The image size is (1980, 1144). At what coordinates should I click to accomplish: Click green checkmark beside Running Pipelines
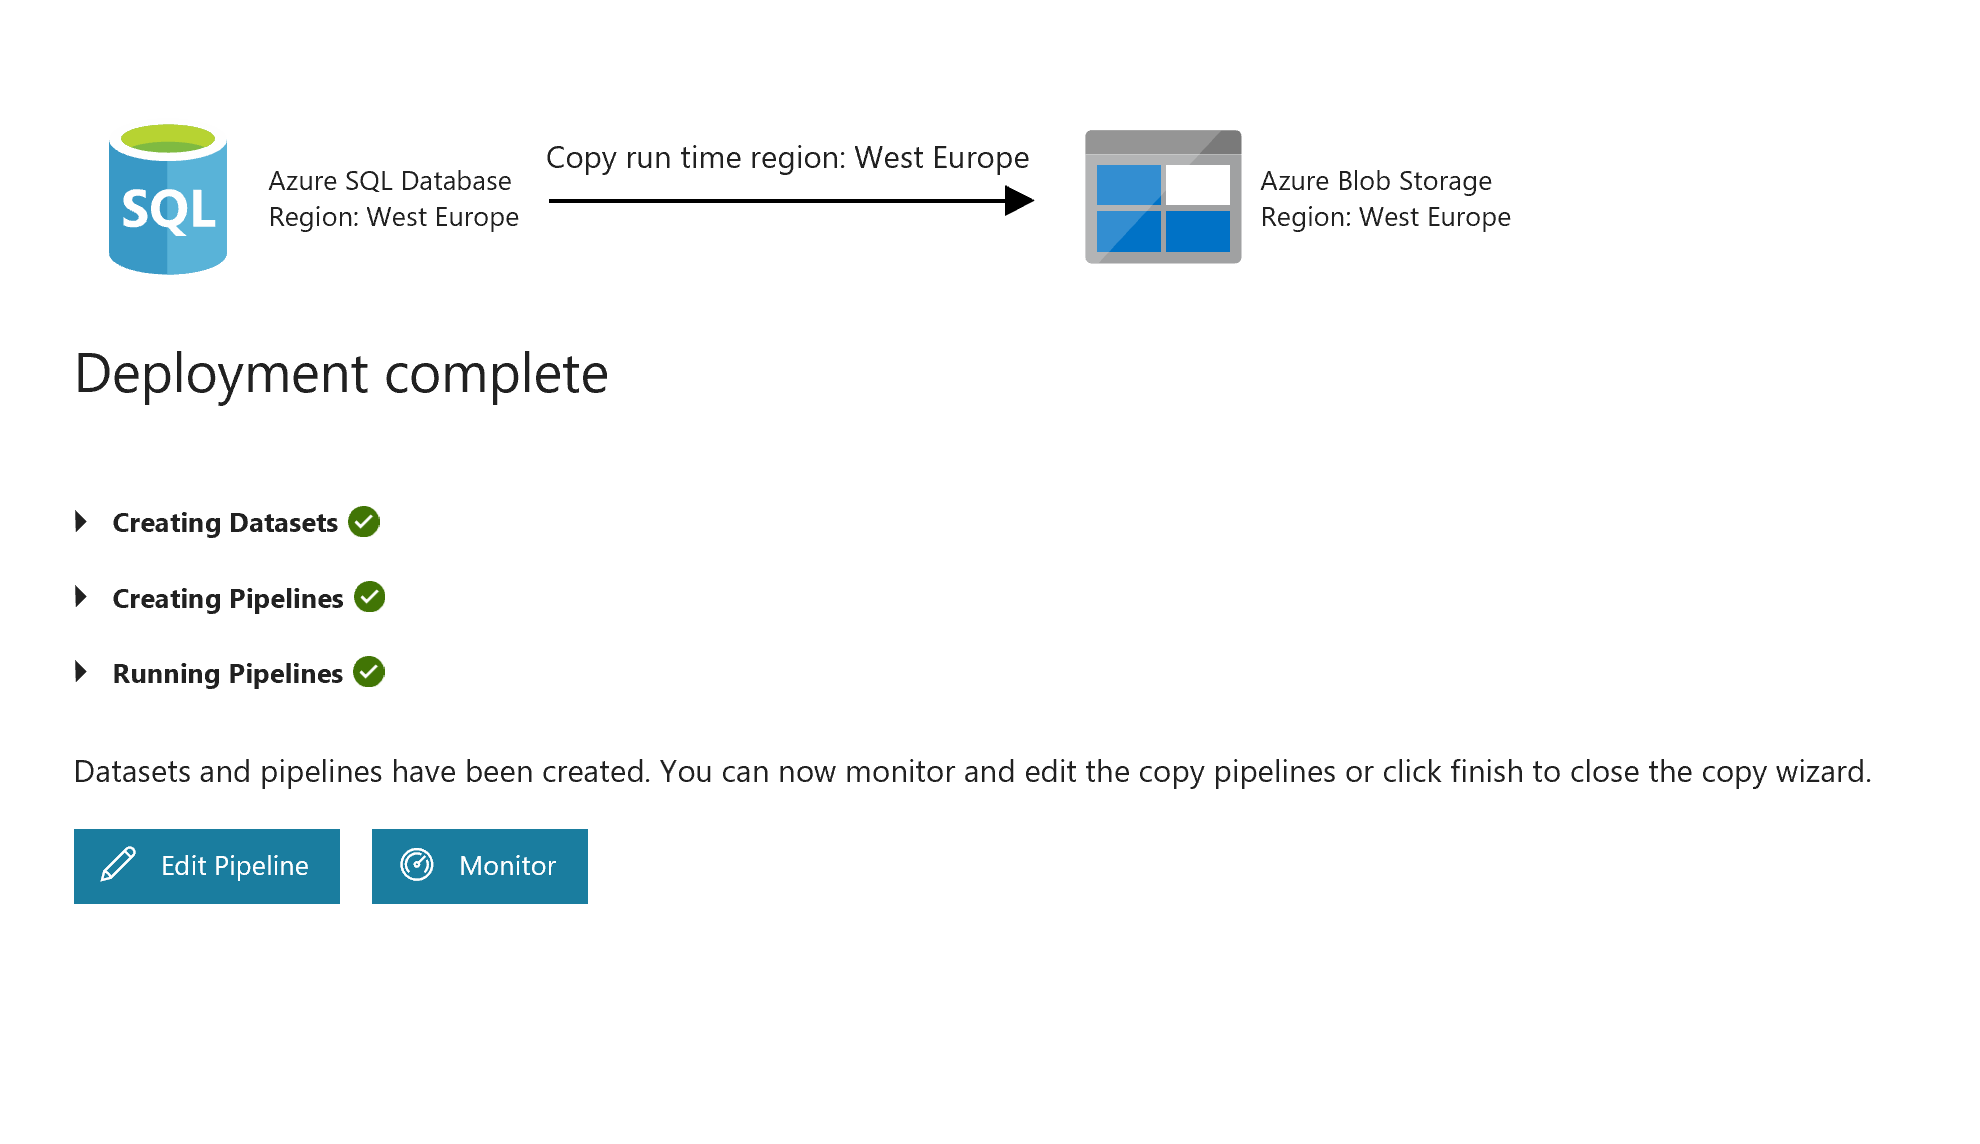(x=369, y=672)
